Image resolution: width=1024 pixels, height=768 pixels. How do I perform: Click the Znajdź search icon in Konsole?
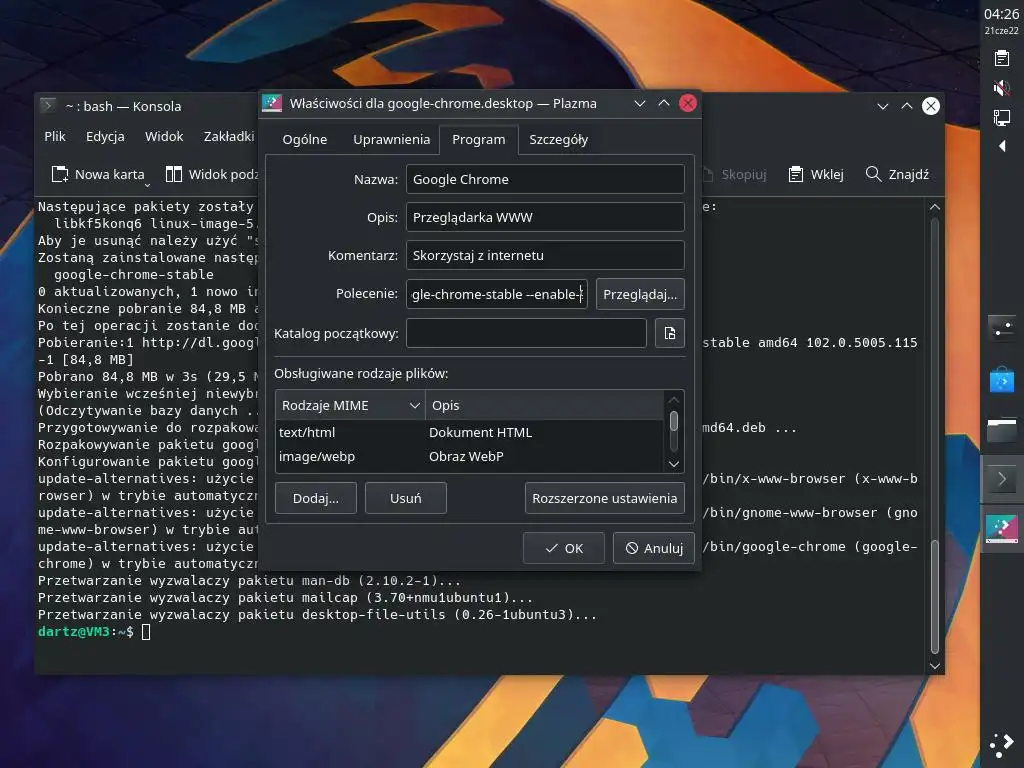873,174
